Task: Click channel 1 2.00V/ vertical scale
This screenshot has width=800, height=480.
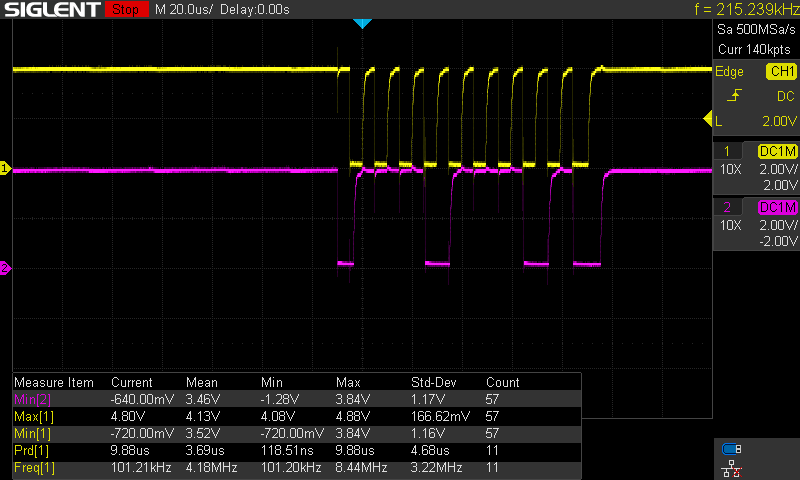Action: pyautogui.click(x=778, y=169)
